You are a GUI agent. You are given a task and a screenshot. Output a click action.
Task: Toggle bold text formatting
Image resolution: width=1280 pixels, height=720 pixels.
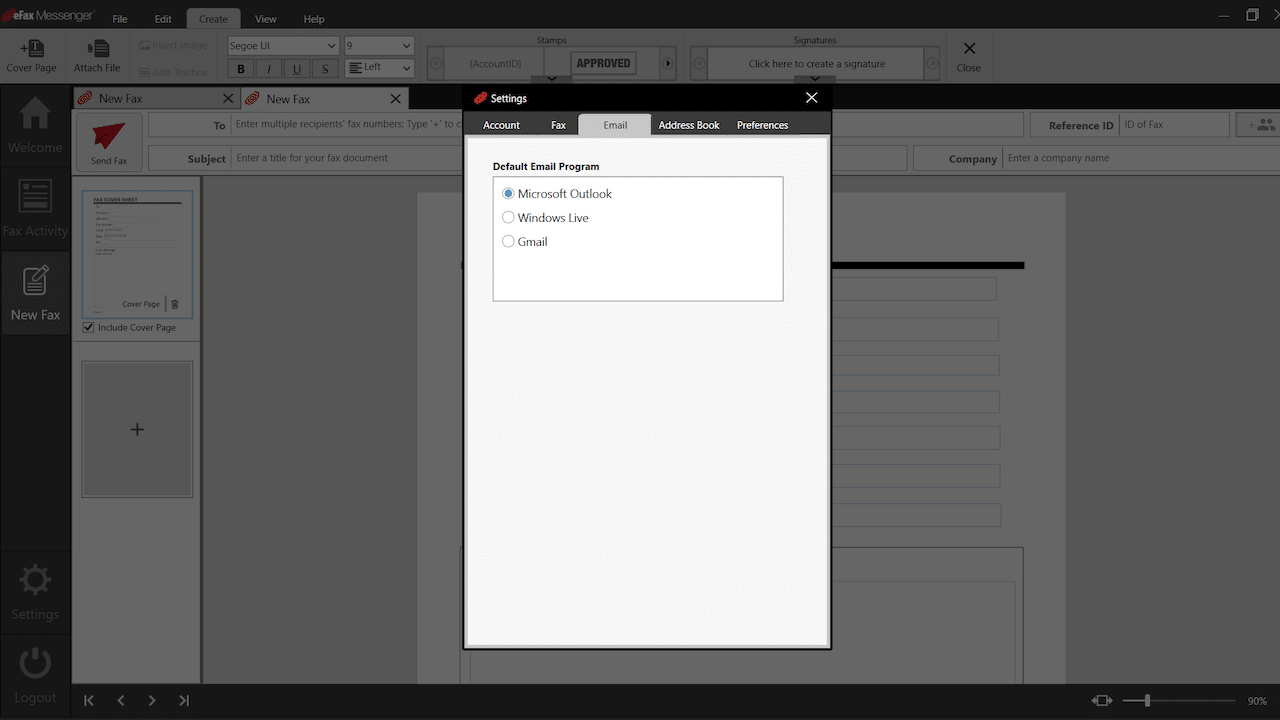coord(240,68)
